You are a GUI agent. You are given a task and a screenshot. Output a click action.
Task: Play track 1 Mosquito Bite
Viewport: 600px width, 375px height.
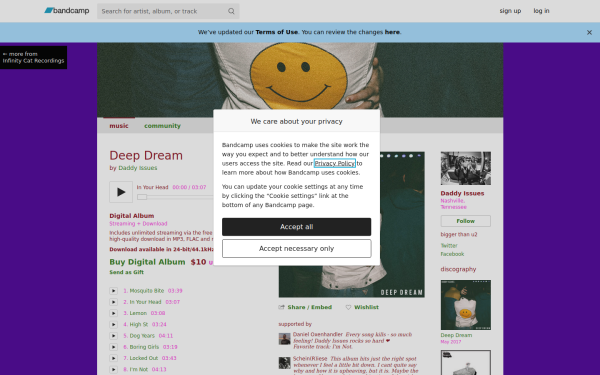click(114, 291)
